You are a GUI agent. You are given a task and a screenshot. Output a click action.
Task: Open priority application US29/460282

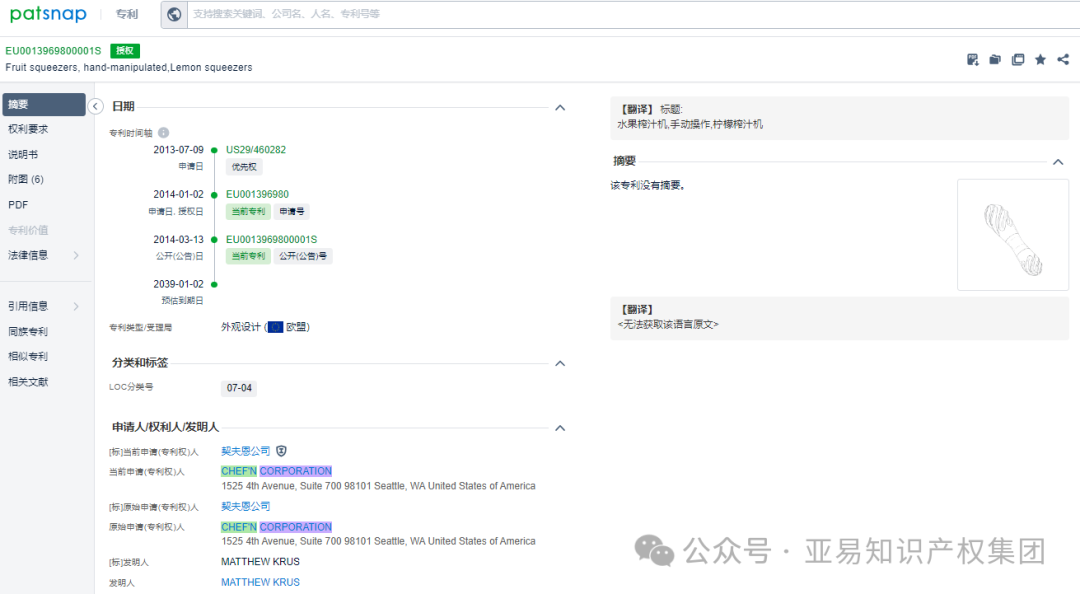(254, 149)
